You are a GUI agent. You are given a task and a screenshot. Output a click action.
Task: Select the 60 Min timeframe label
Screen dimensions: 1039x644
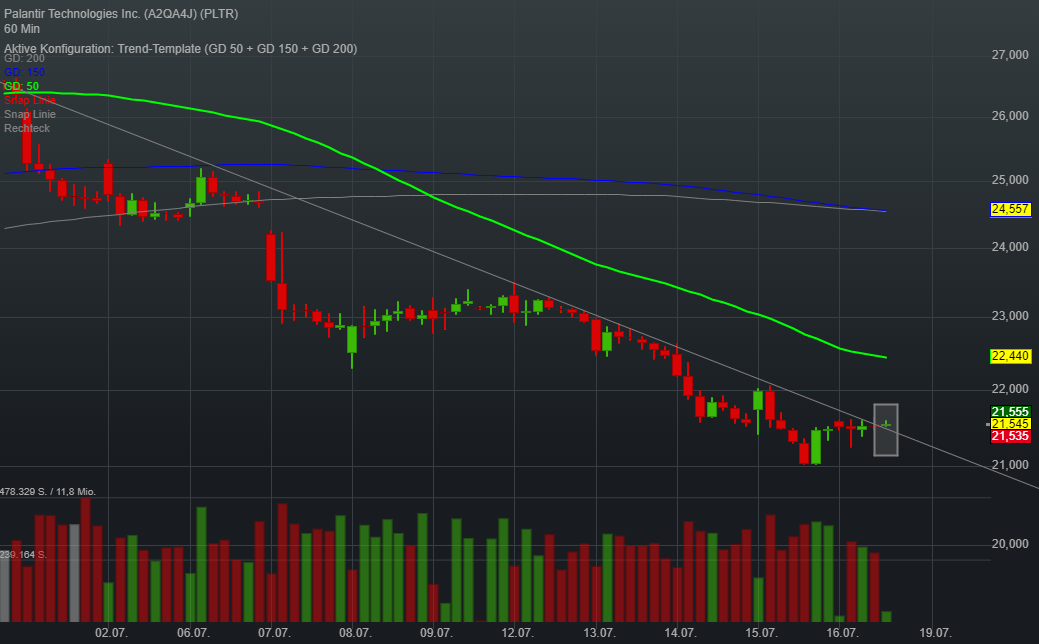[x=22, y=28]
